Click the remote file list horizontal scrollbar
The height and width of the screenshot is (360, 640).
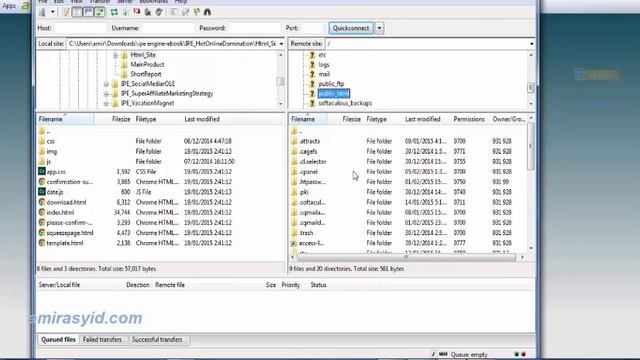[407, 257]
